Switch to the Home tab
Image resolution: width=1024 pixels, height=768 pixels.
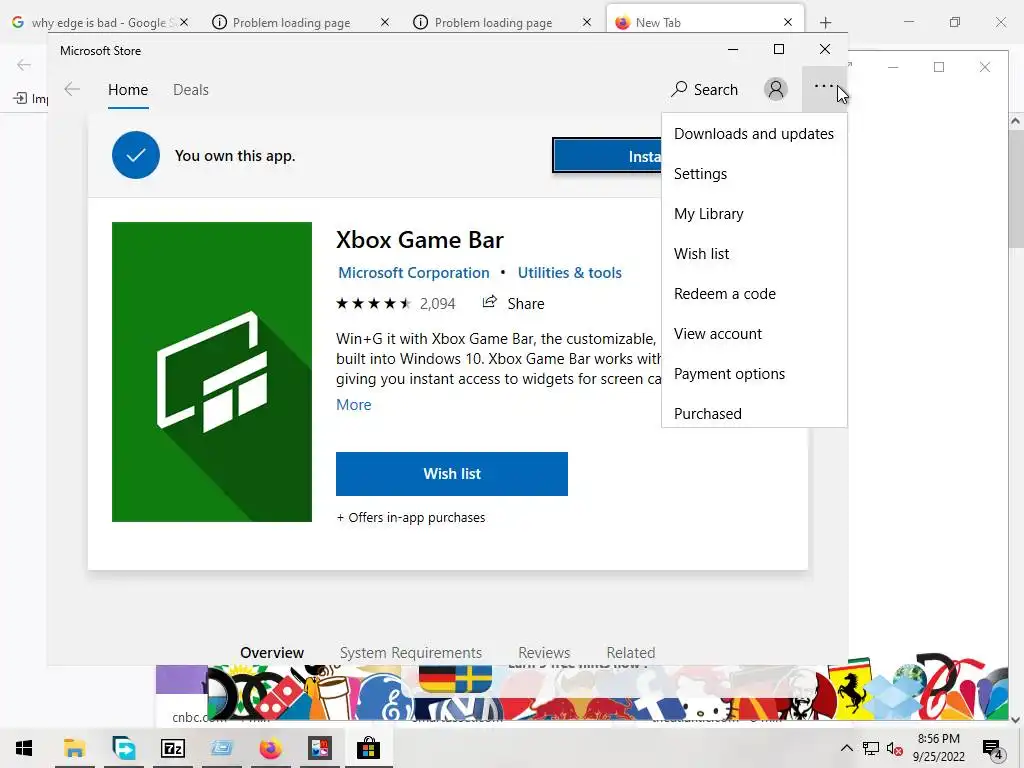click(128, 90)
